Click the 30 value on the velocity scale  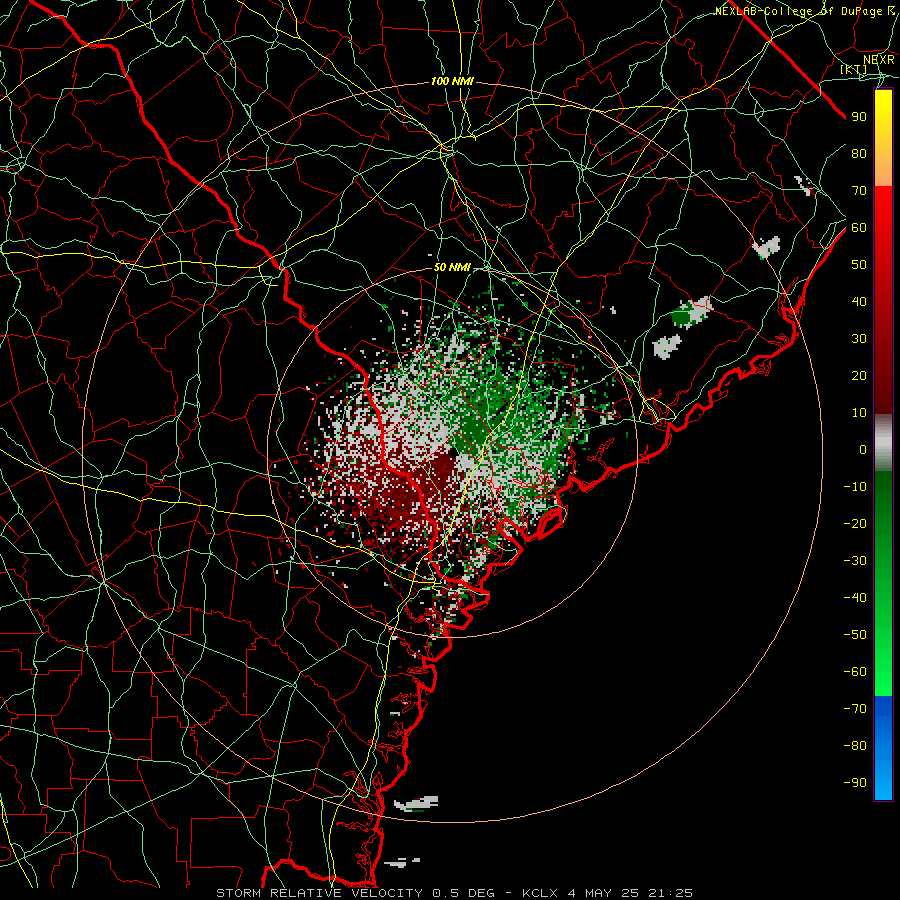[x=859, y=339]
